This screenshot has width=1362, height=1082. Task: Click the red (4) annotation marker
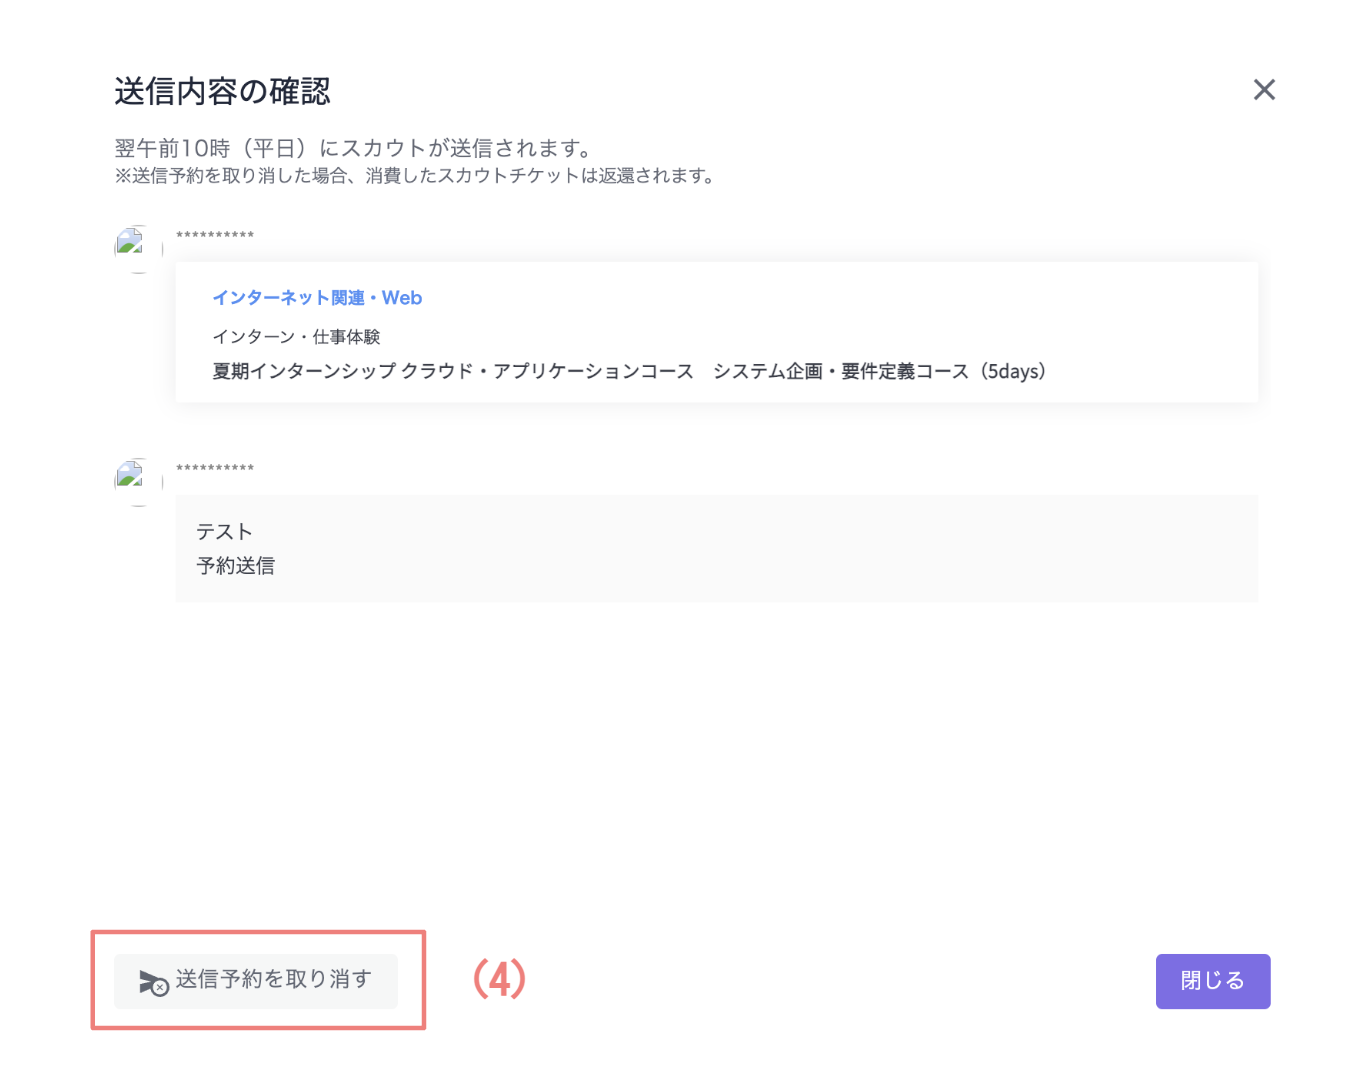coord(498,980)
